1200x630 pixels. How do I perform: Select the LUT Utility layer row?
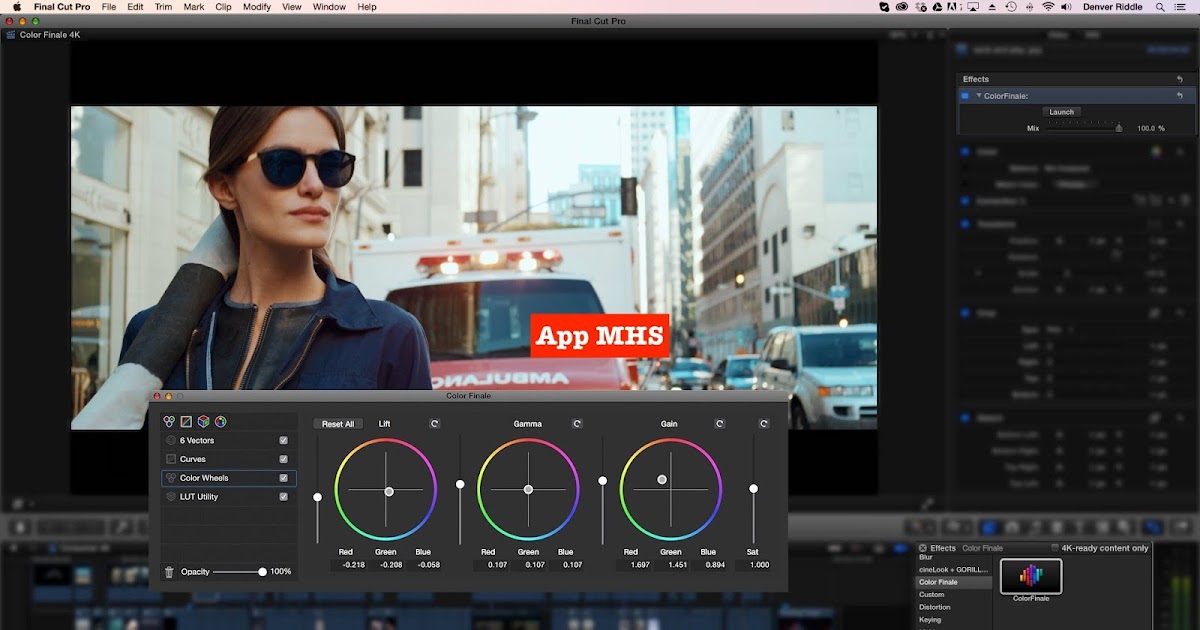click(229, 496)
